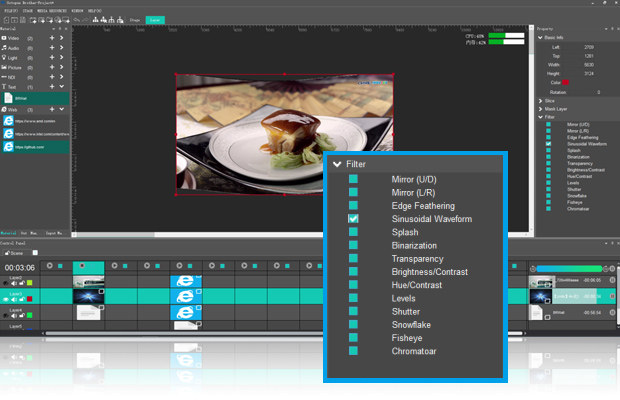Add a new Web material with its plus icon

(x=52, y=109)
